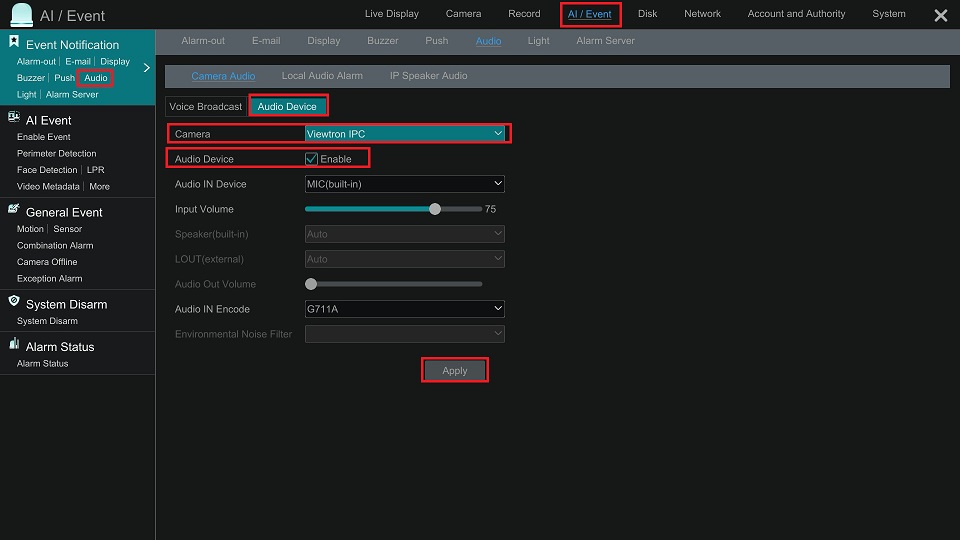The height and width of the screenshot is (540, 960).
Task: Click the alarm siren icon beside AI / Event title
Action: (21, 15)
